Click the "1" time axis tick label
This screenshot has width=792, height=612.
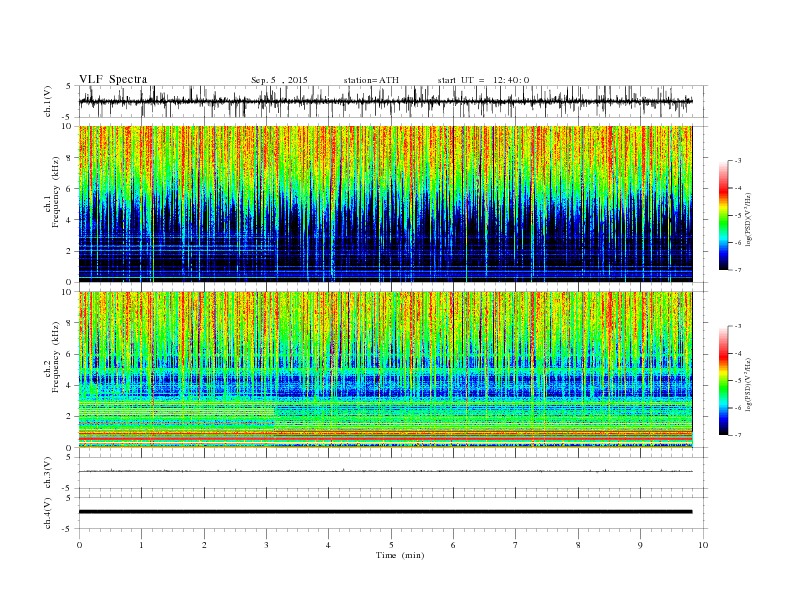141,545
